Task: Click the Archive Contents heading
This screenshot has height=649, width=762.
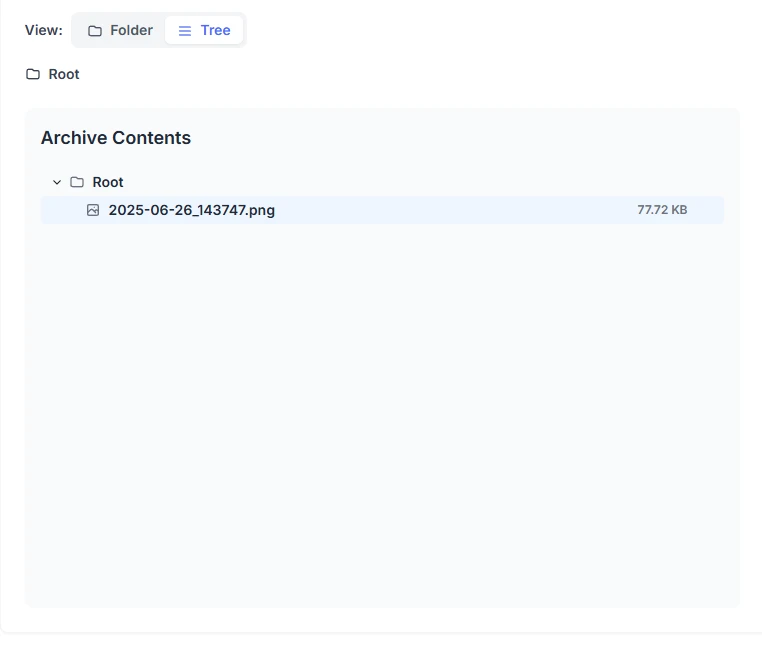Action: pos(116,138)
